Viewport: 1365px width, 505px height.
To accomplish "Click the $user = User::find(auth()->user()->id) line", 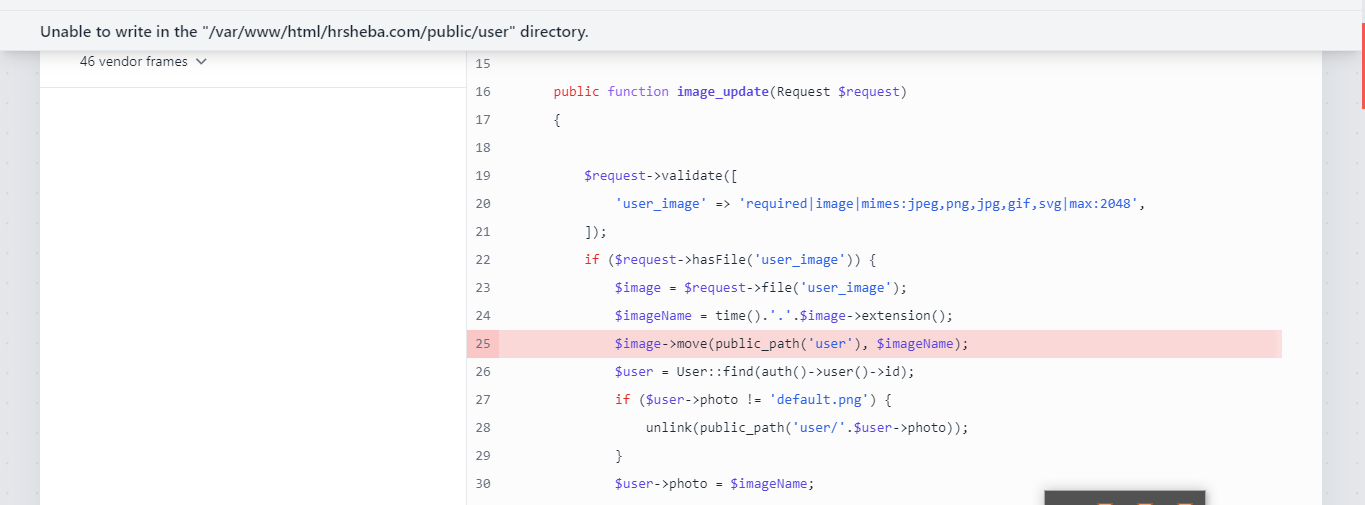I will (x=764, y=371).
